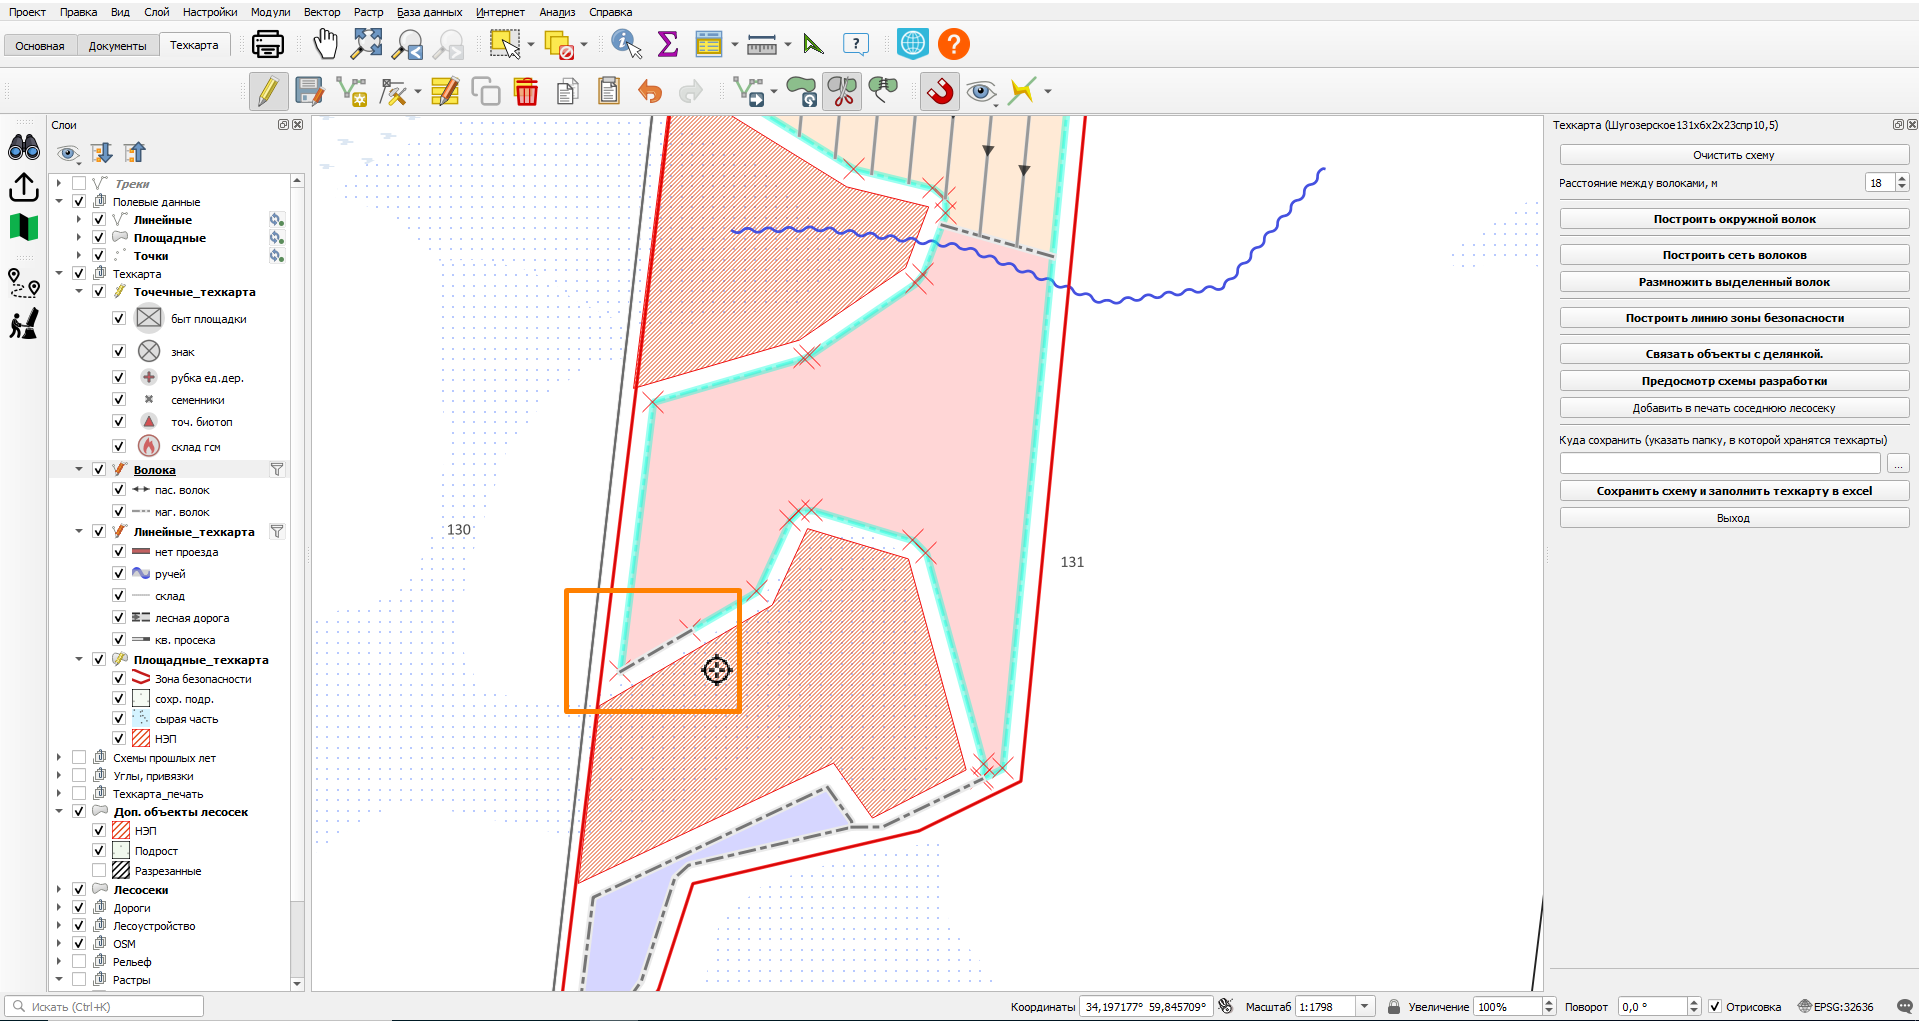
Task: Uncheck the Линейные layer checkbox
Action: [99, 220]
